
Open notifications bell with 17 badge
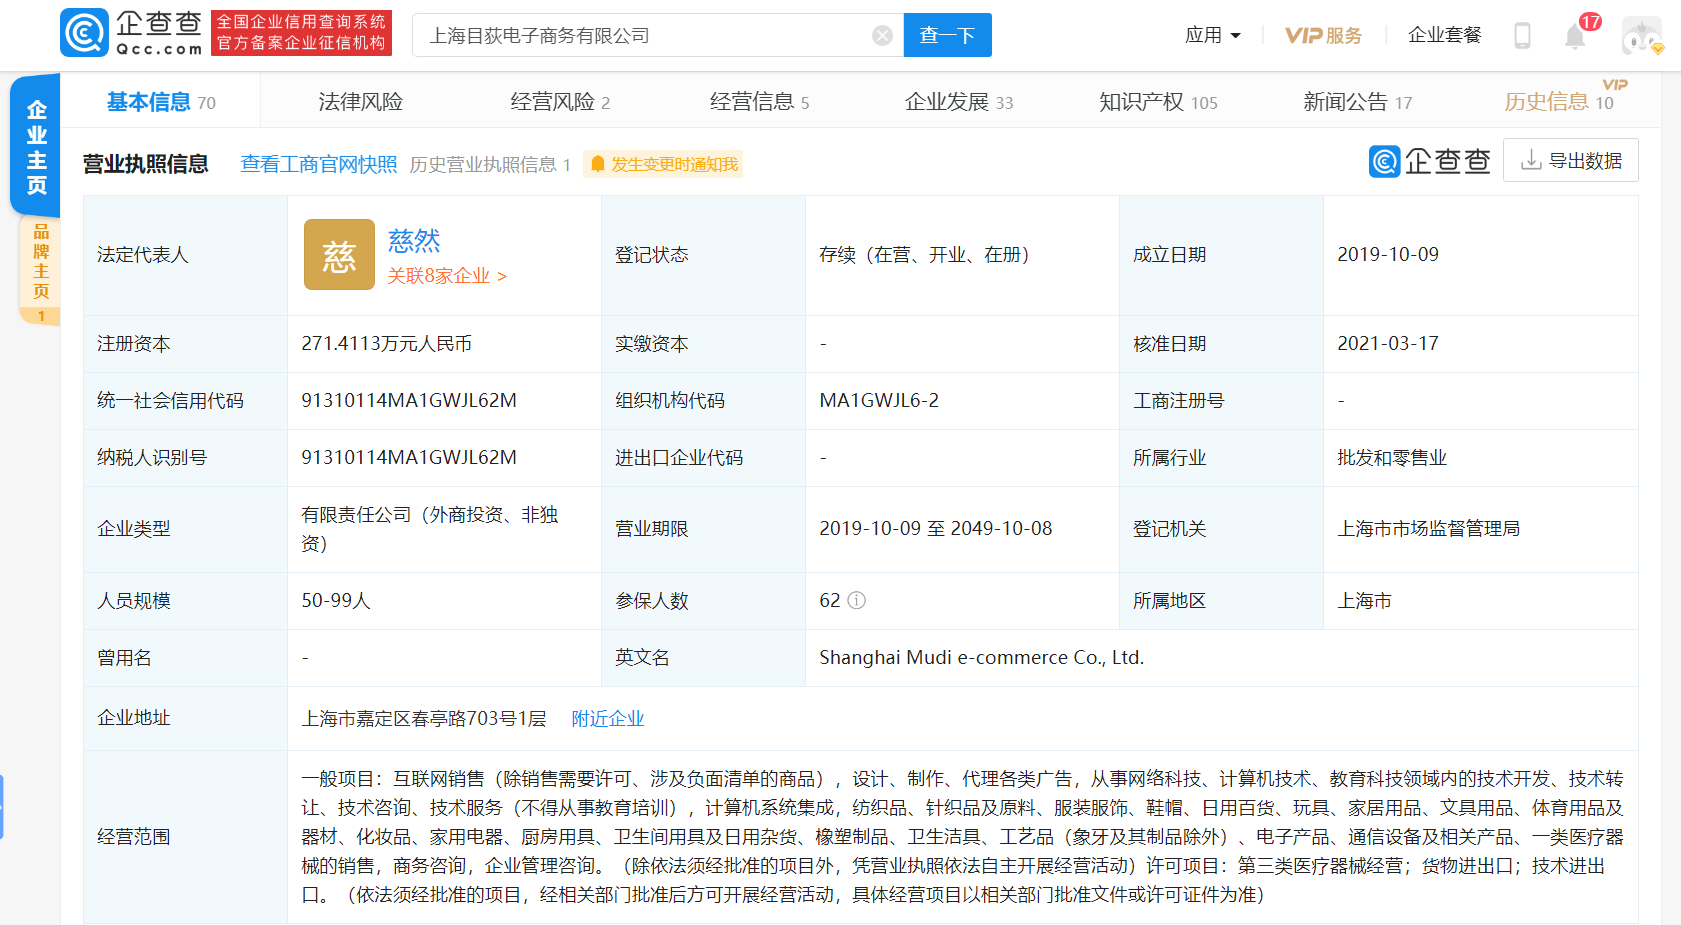1576,36
